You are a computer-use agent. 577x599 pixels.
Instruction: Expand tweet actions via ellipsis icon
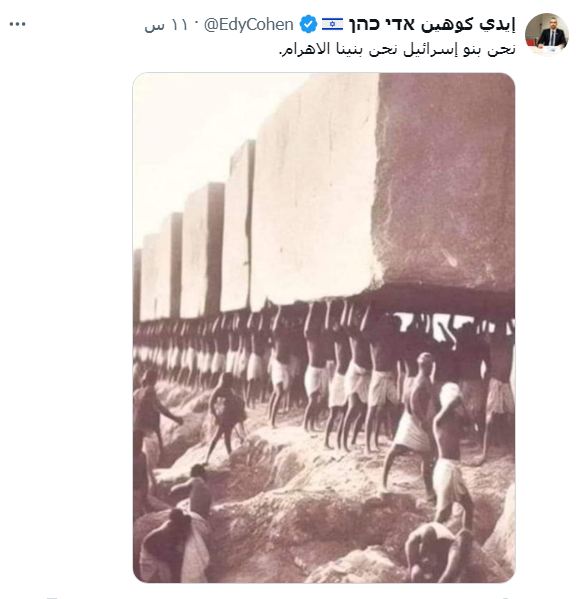click(17, 24)
